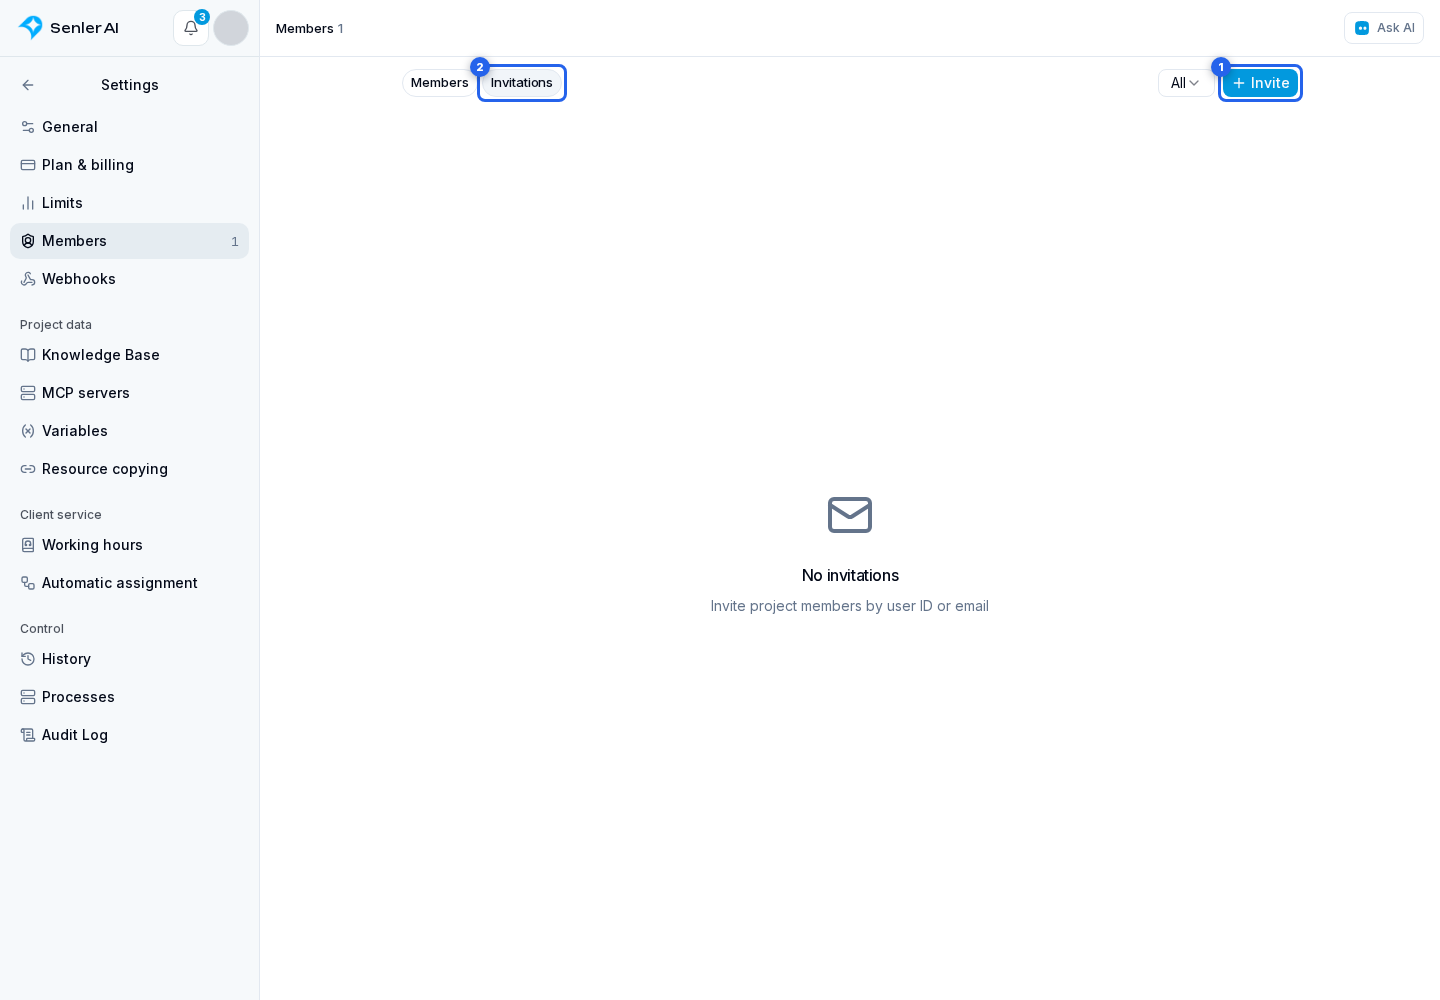Open Audit Log page
The height and width of the screenshot is (1000, 1440).
point(129,735)
